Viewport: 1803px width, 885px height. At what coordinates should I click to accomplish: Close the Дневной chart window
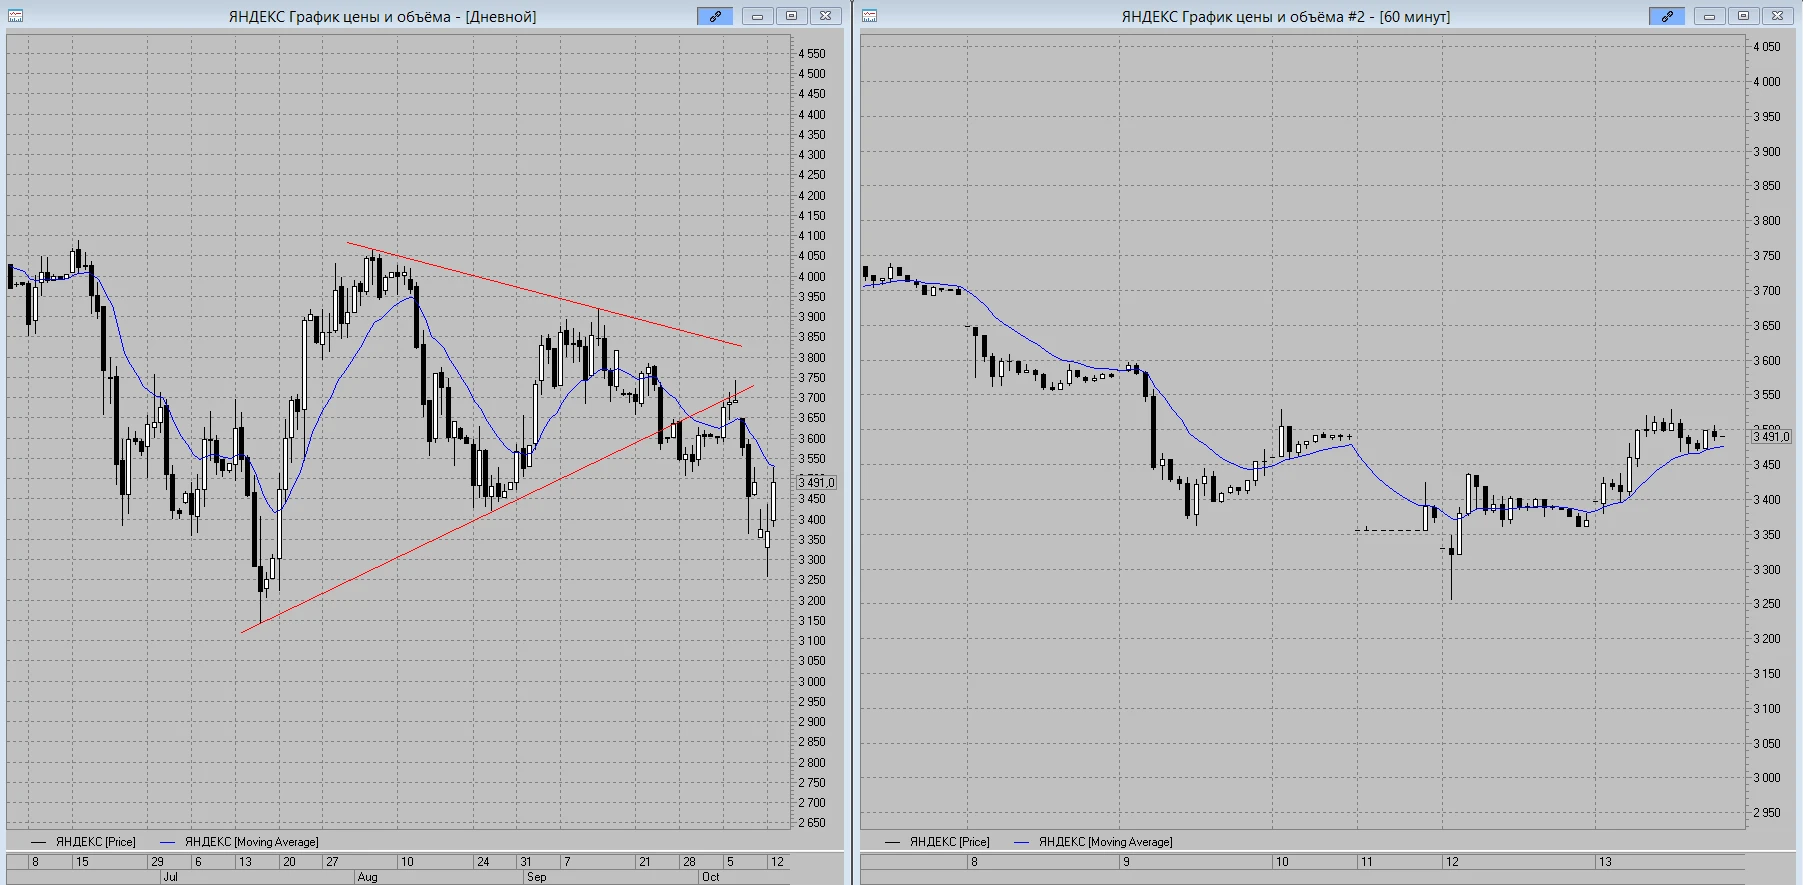point(825,16)
